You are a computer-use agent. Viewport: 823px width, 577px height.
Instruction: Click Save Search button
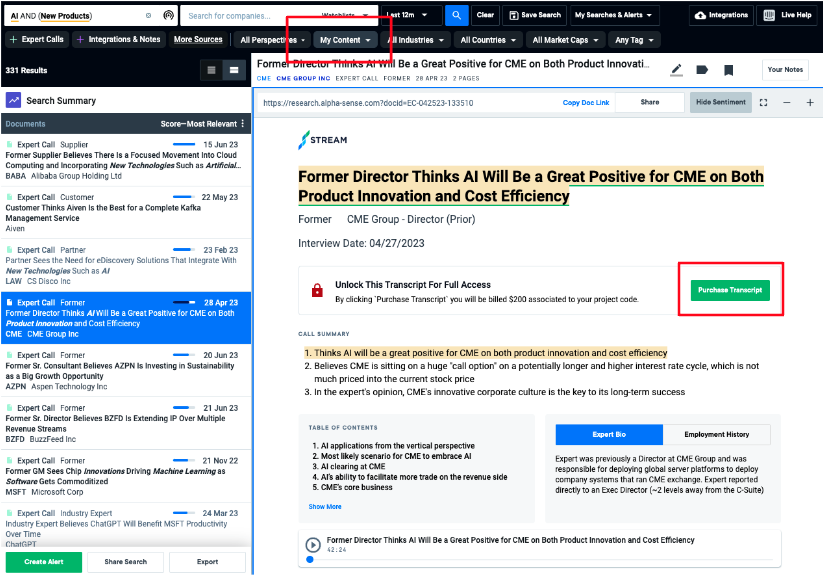coord(535,15)
